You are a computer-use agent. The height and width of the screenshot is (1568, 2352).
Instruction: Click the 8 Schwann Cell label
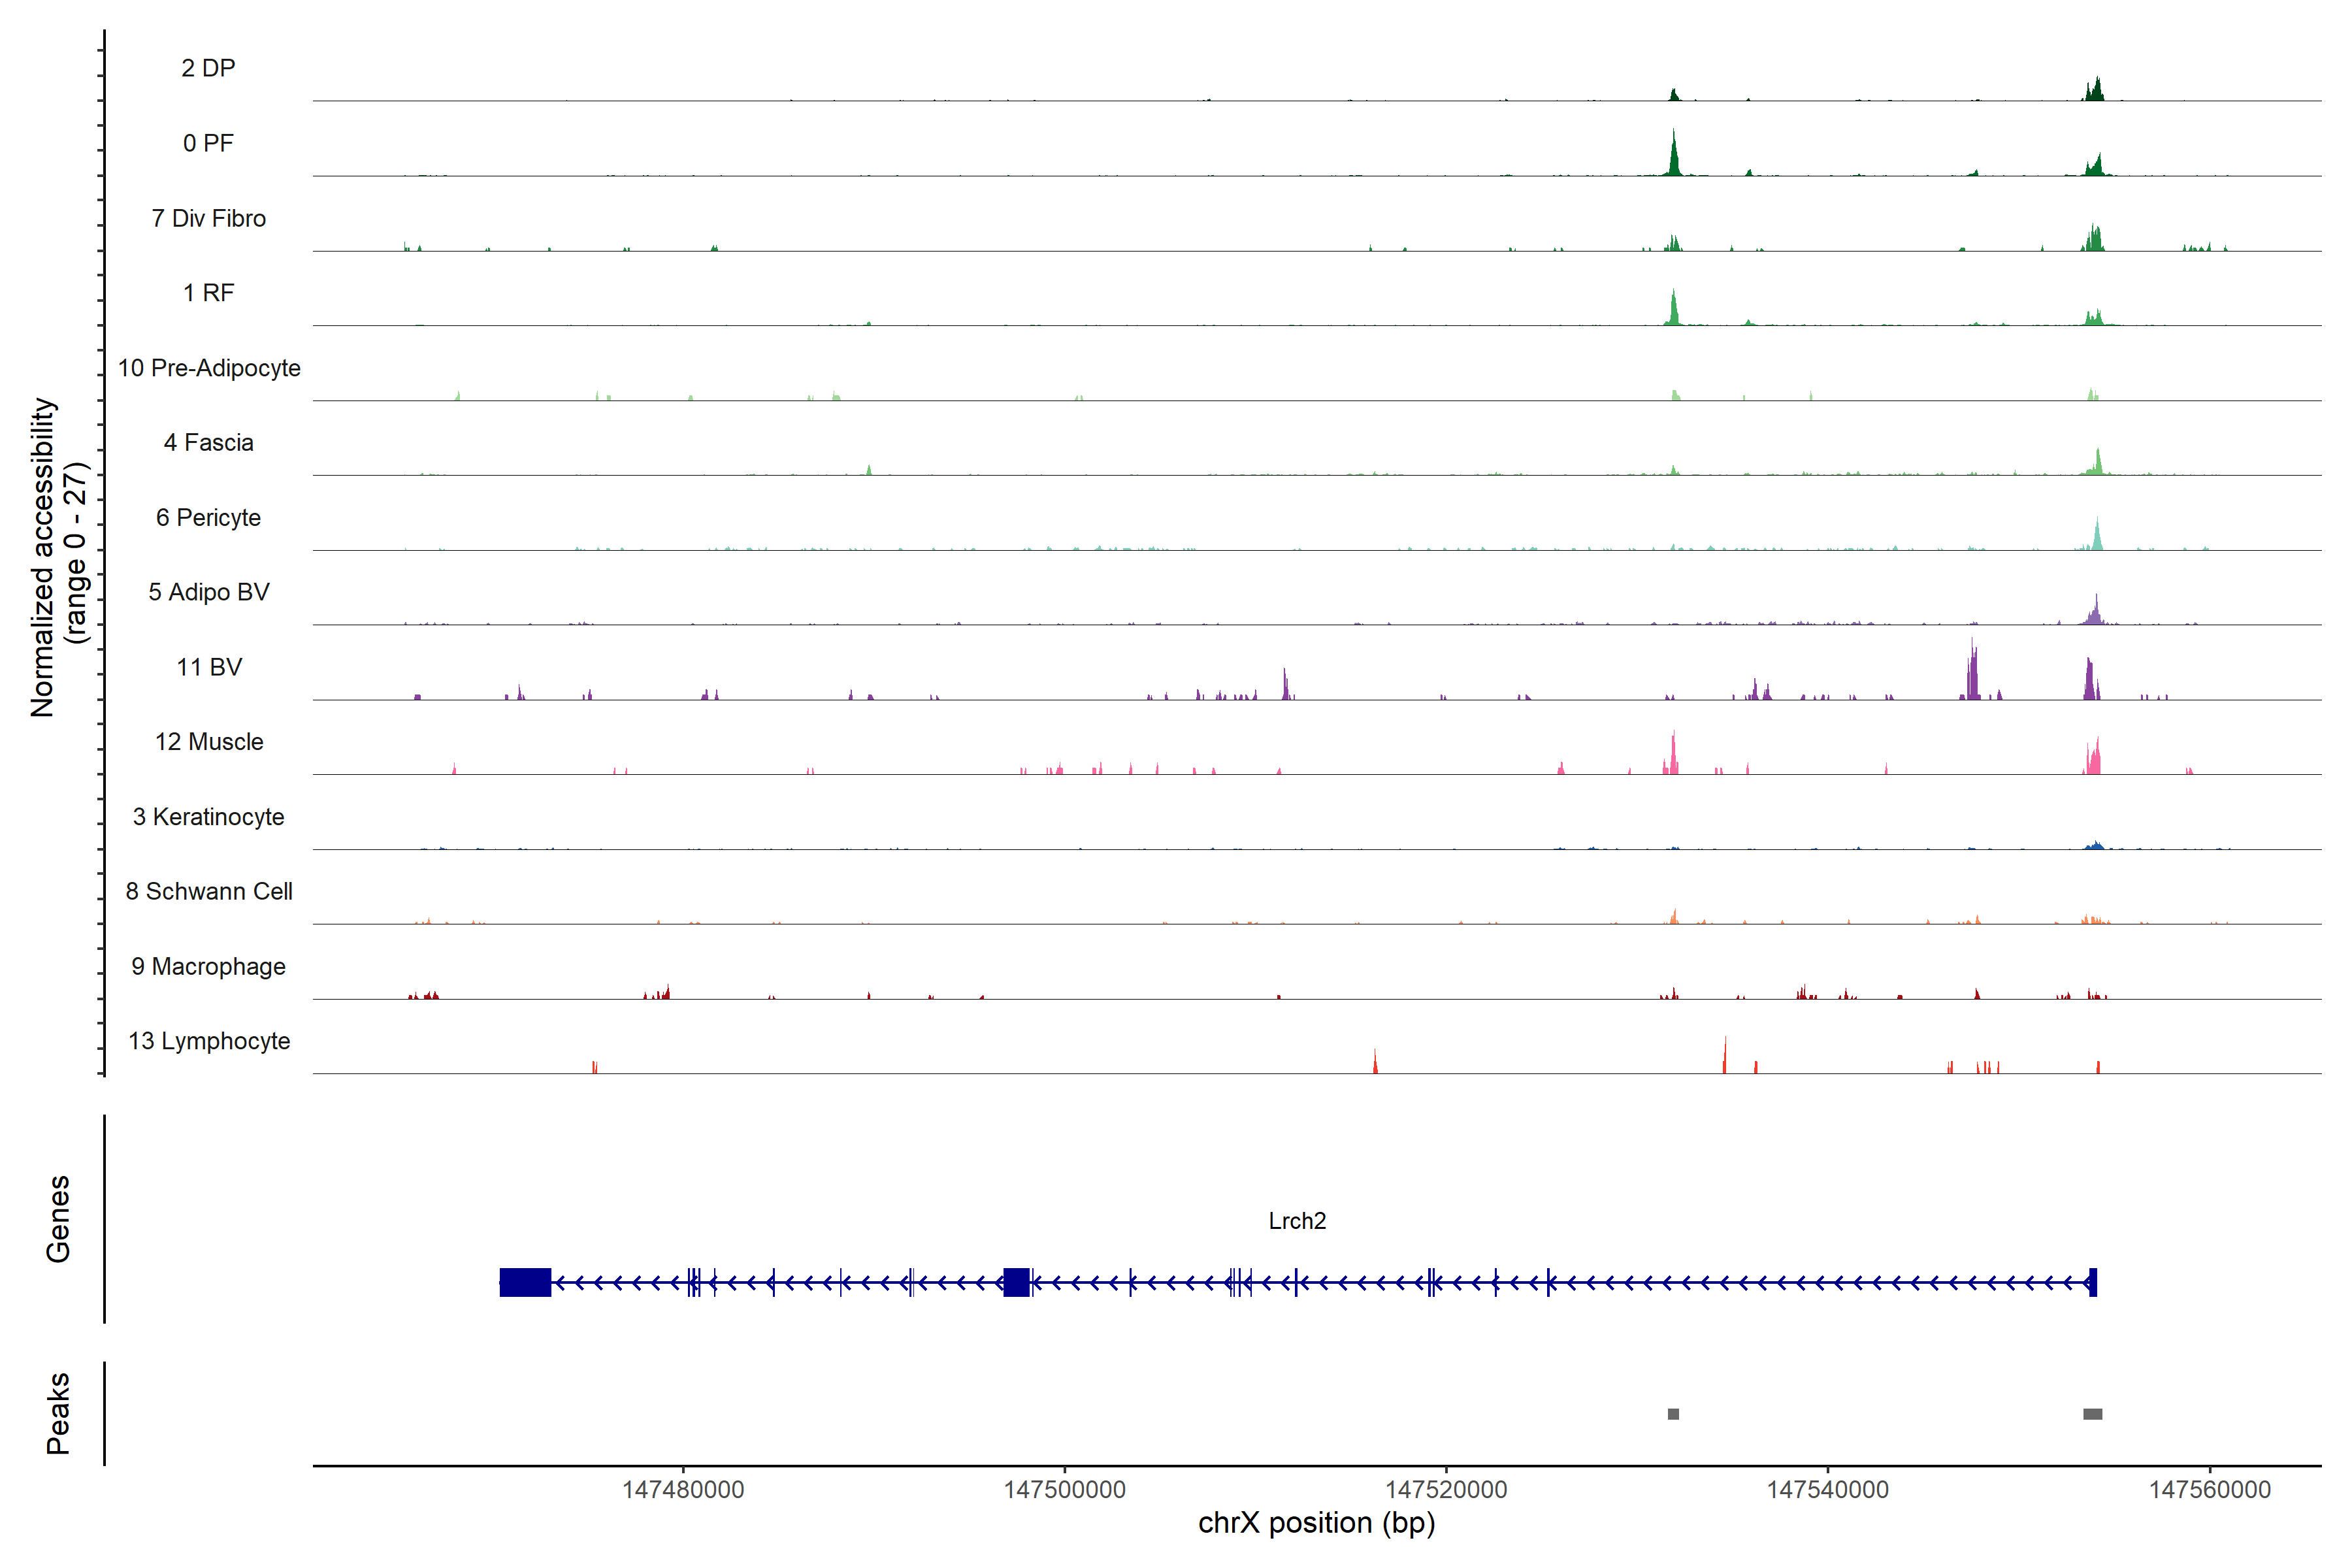[x=208, y=891]
